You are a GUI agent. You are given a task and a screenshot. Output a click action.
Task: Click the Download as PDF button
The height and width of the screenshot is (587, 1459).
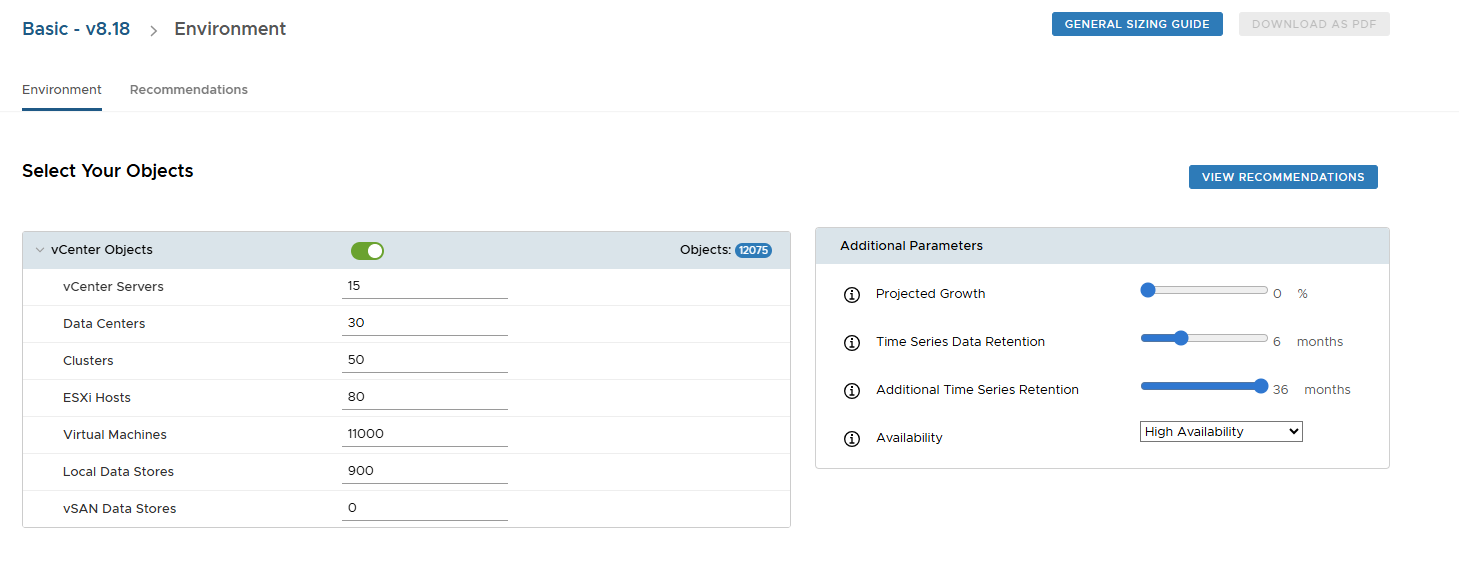(x=1314, y=24)
